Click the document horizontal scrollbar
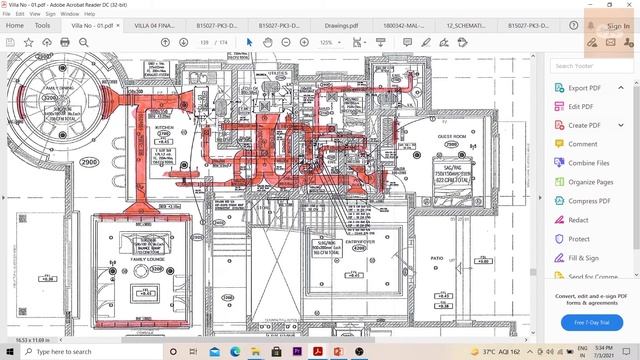Screen dimensions: 640x360 (x=248, y=340)
